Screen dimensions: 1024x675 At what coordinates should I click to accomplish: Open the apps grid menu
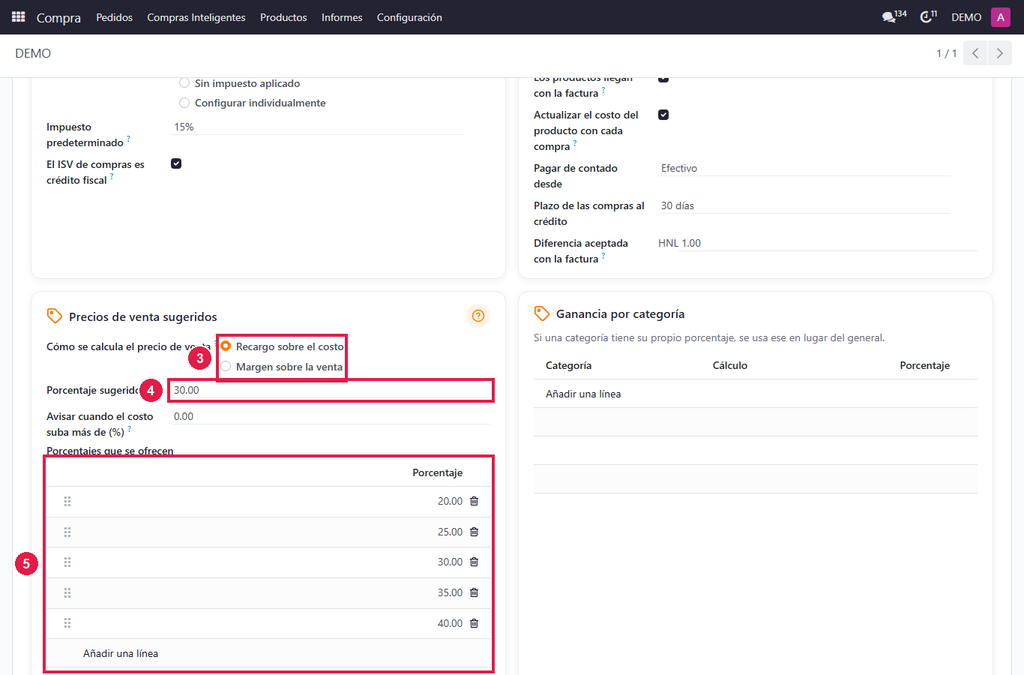18,17
